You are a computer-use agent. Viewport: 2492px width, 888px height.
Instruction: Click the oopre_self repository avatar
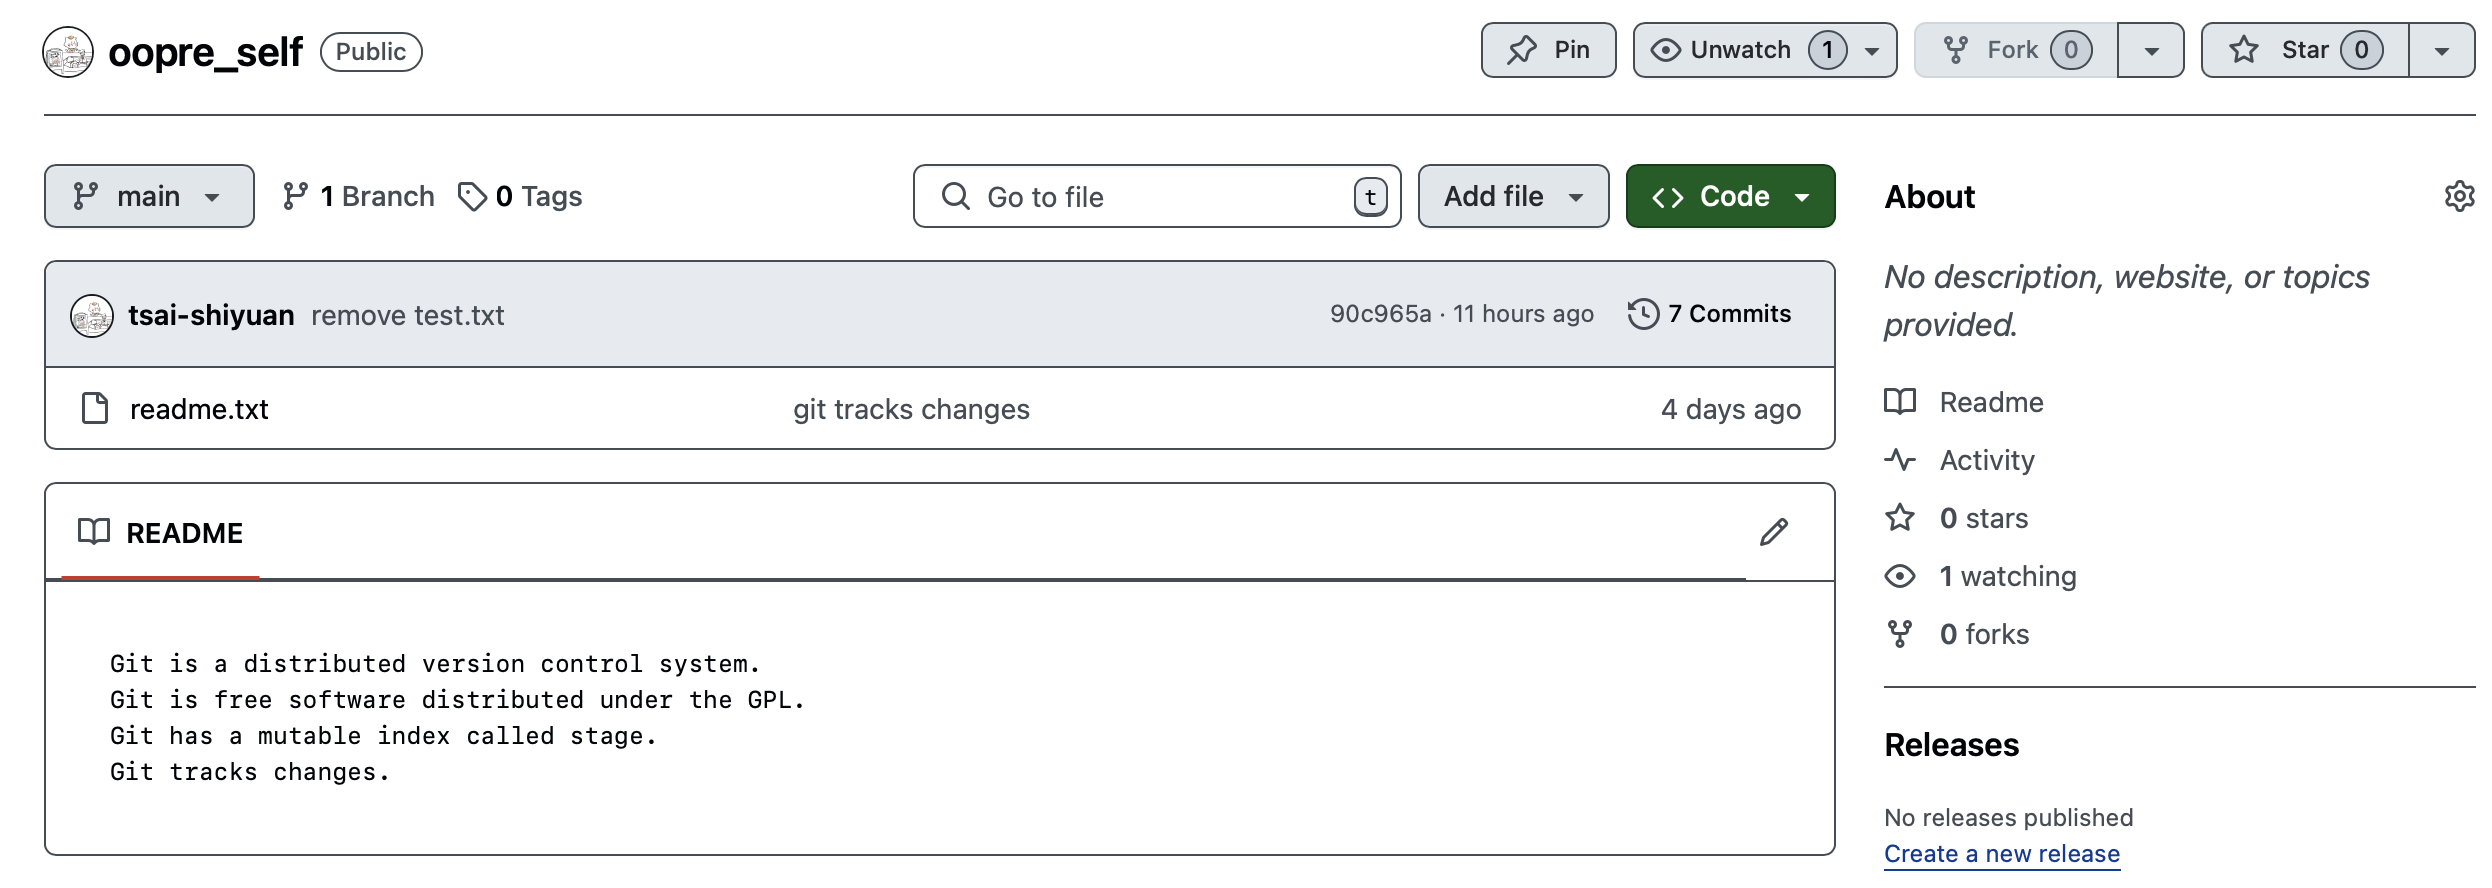[68, 52]
